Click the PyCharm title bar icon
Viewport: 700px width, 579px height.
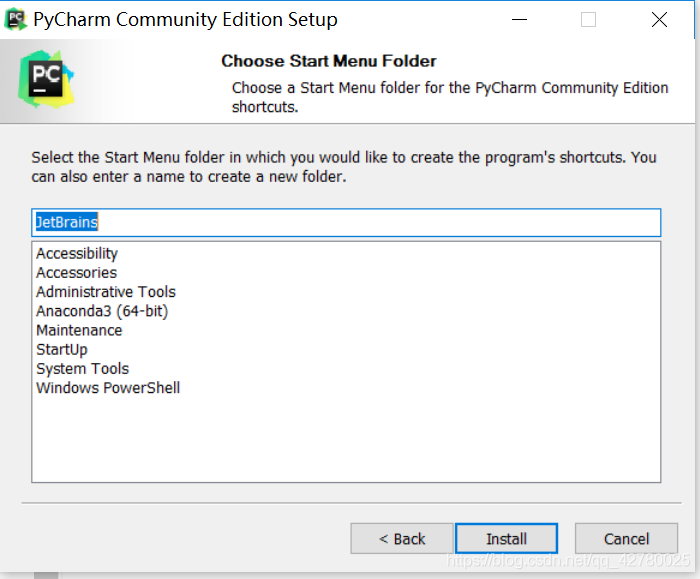[16, 19]
